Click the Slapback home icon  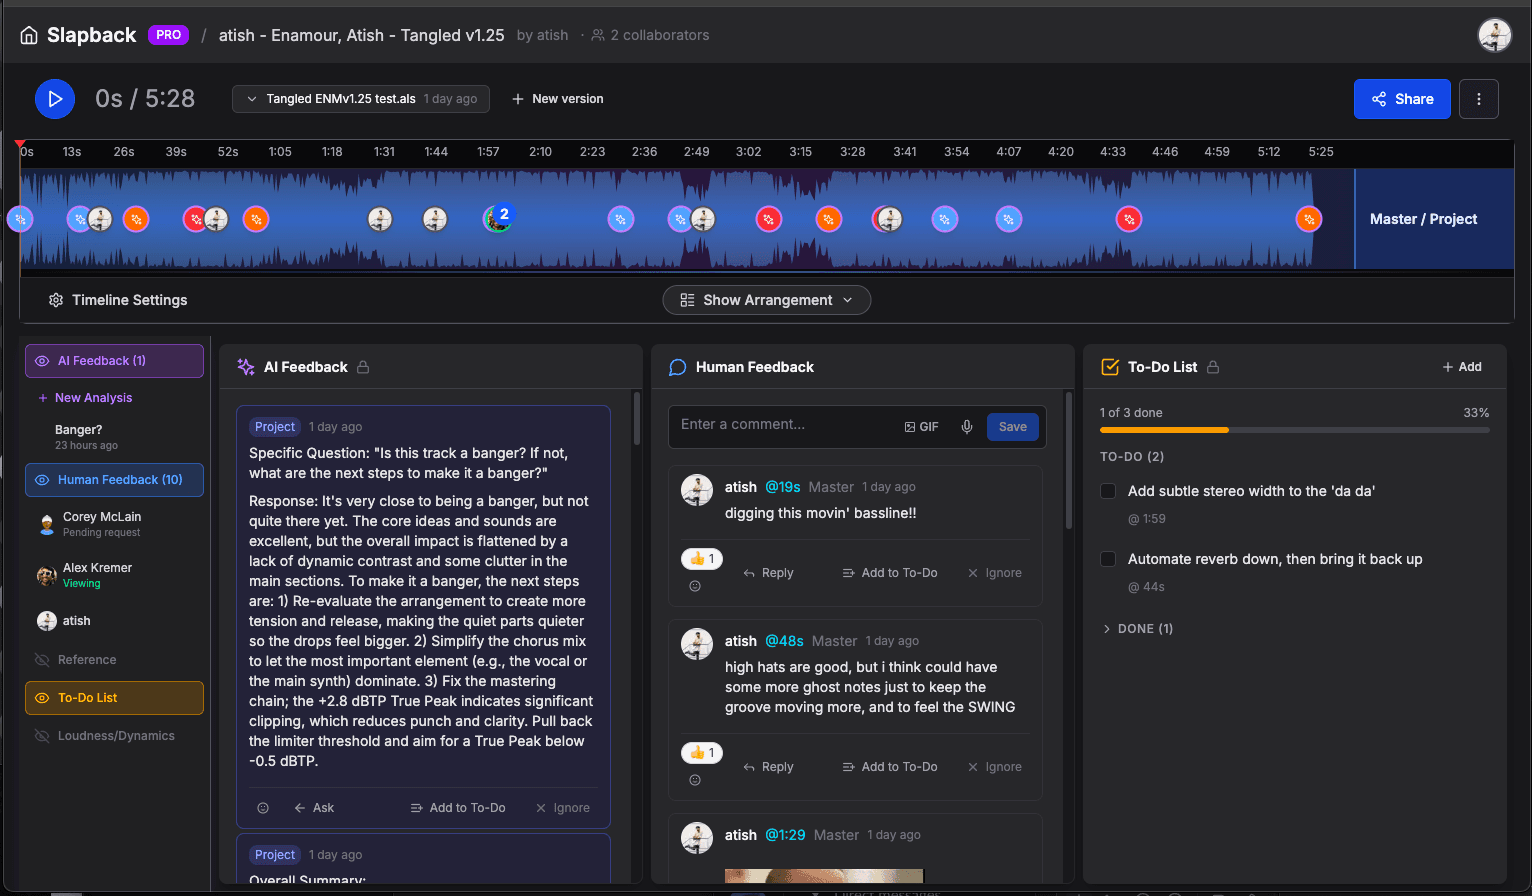tap(29, 34)
